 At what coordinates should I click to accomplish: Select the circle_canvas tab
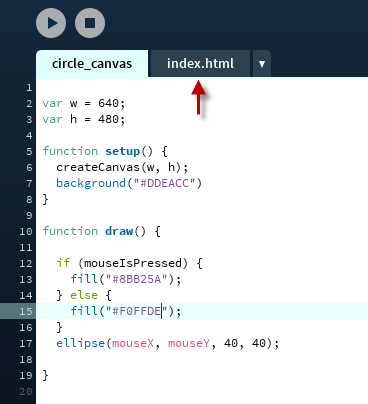pyautogui.click(x=92, y=64)
